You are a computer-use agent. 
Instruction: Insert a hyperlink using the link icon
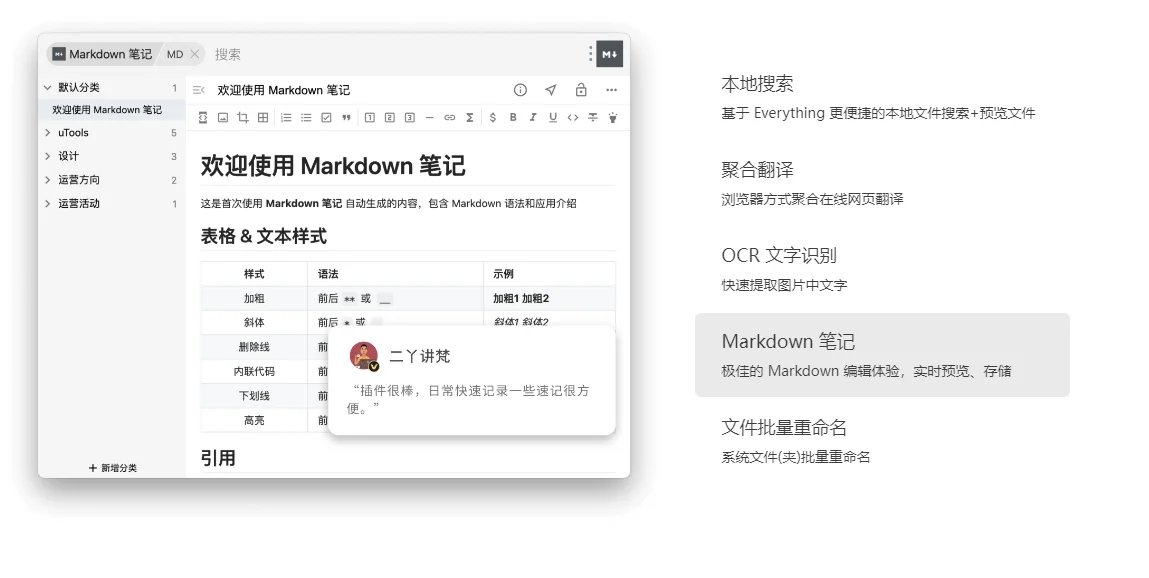point(450,117)
